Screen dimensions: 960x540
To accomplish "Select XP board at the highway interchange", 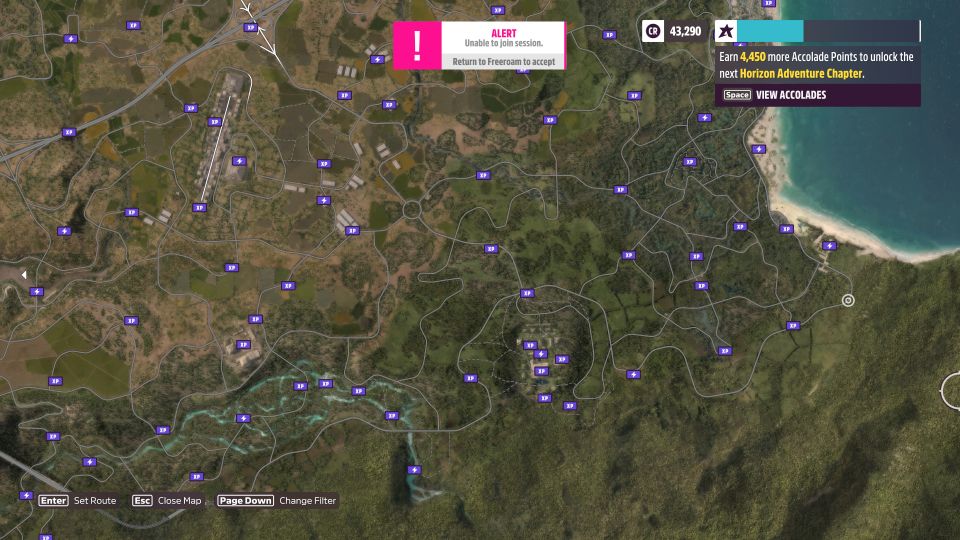I will (250, 28).
